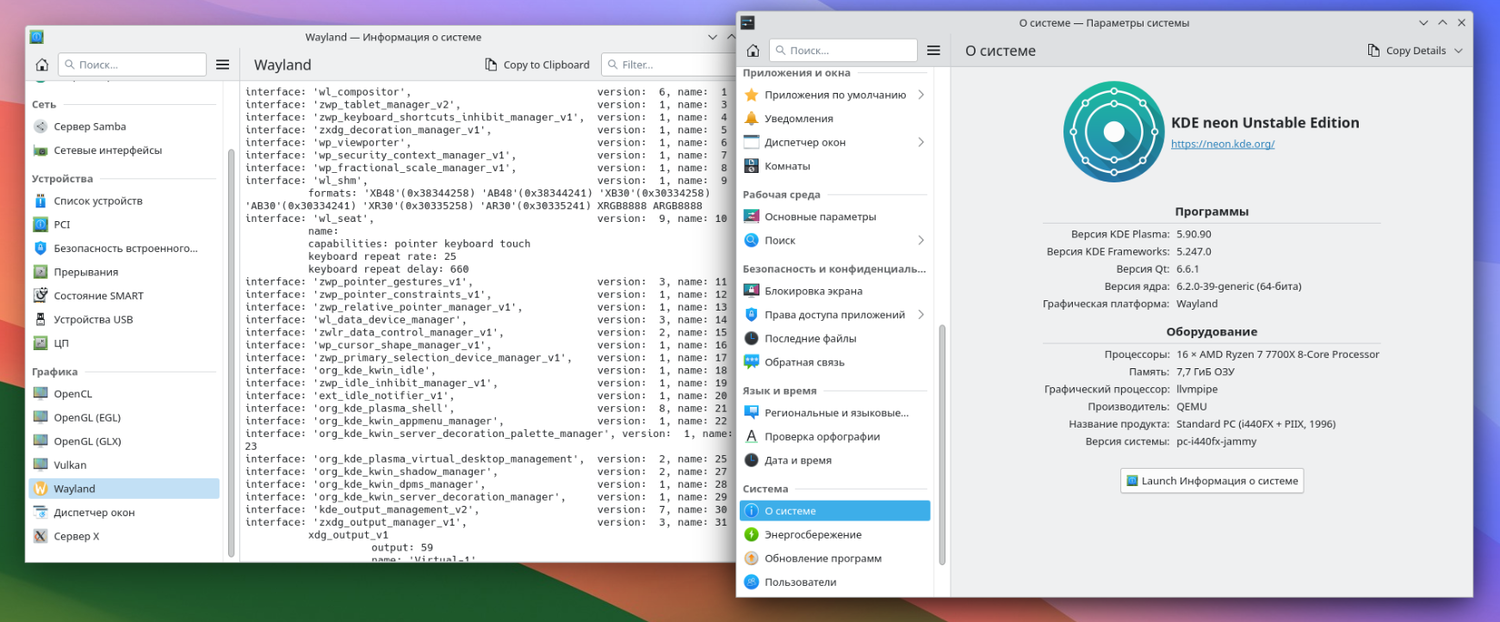Image resolution: width=1500 pixels, height=622 pixels.
Task: Open Состояние SMART page
Action: 124,295
